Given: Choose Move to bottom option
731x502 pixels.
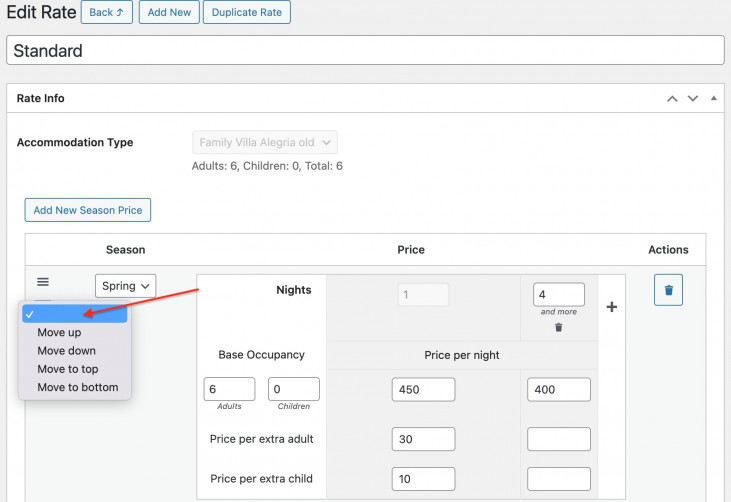Looking at the screenshot, I should pyautogui.click(x=77, y=387).
